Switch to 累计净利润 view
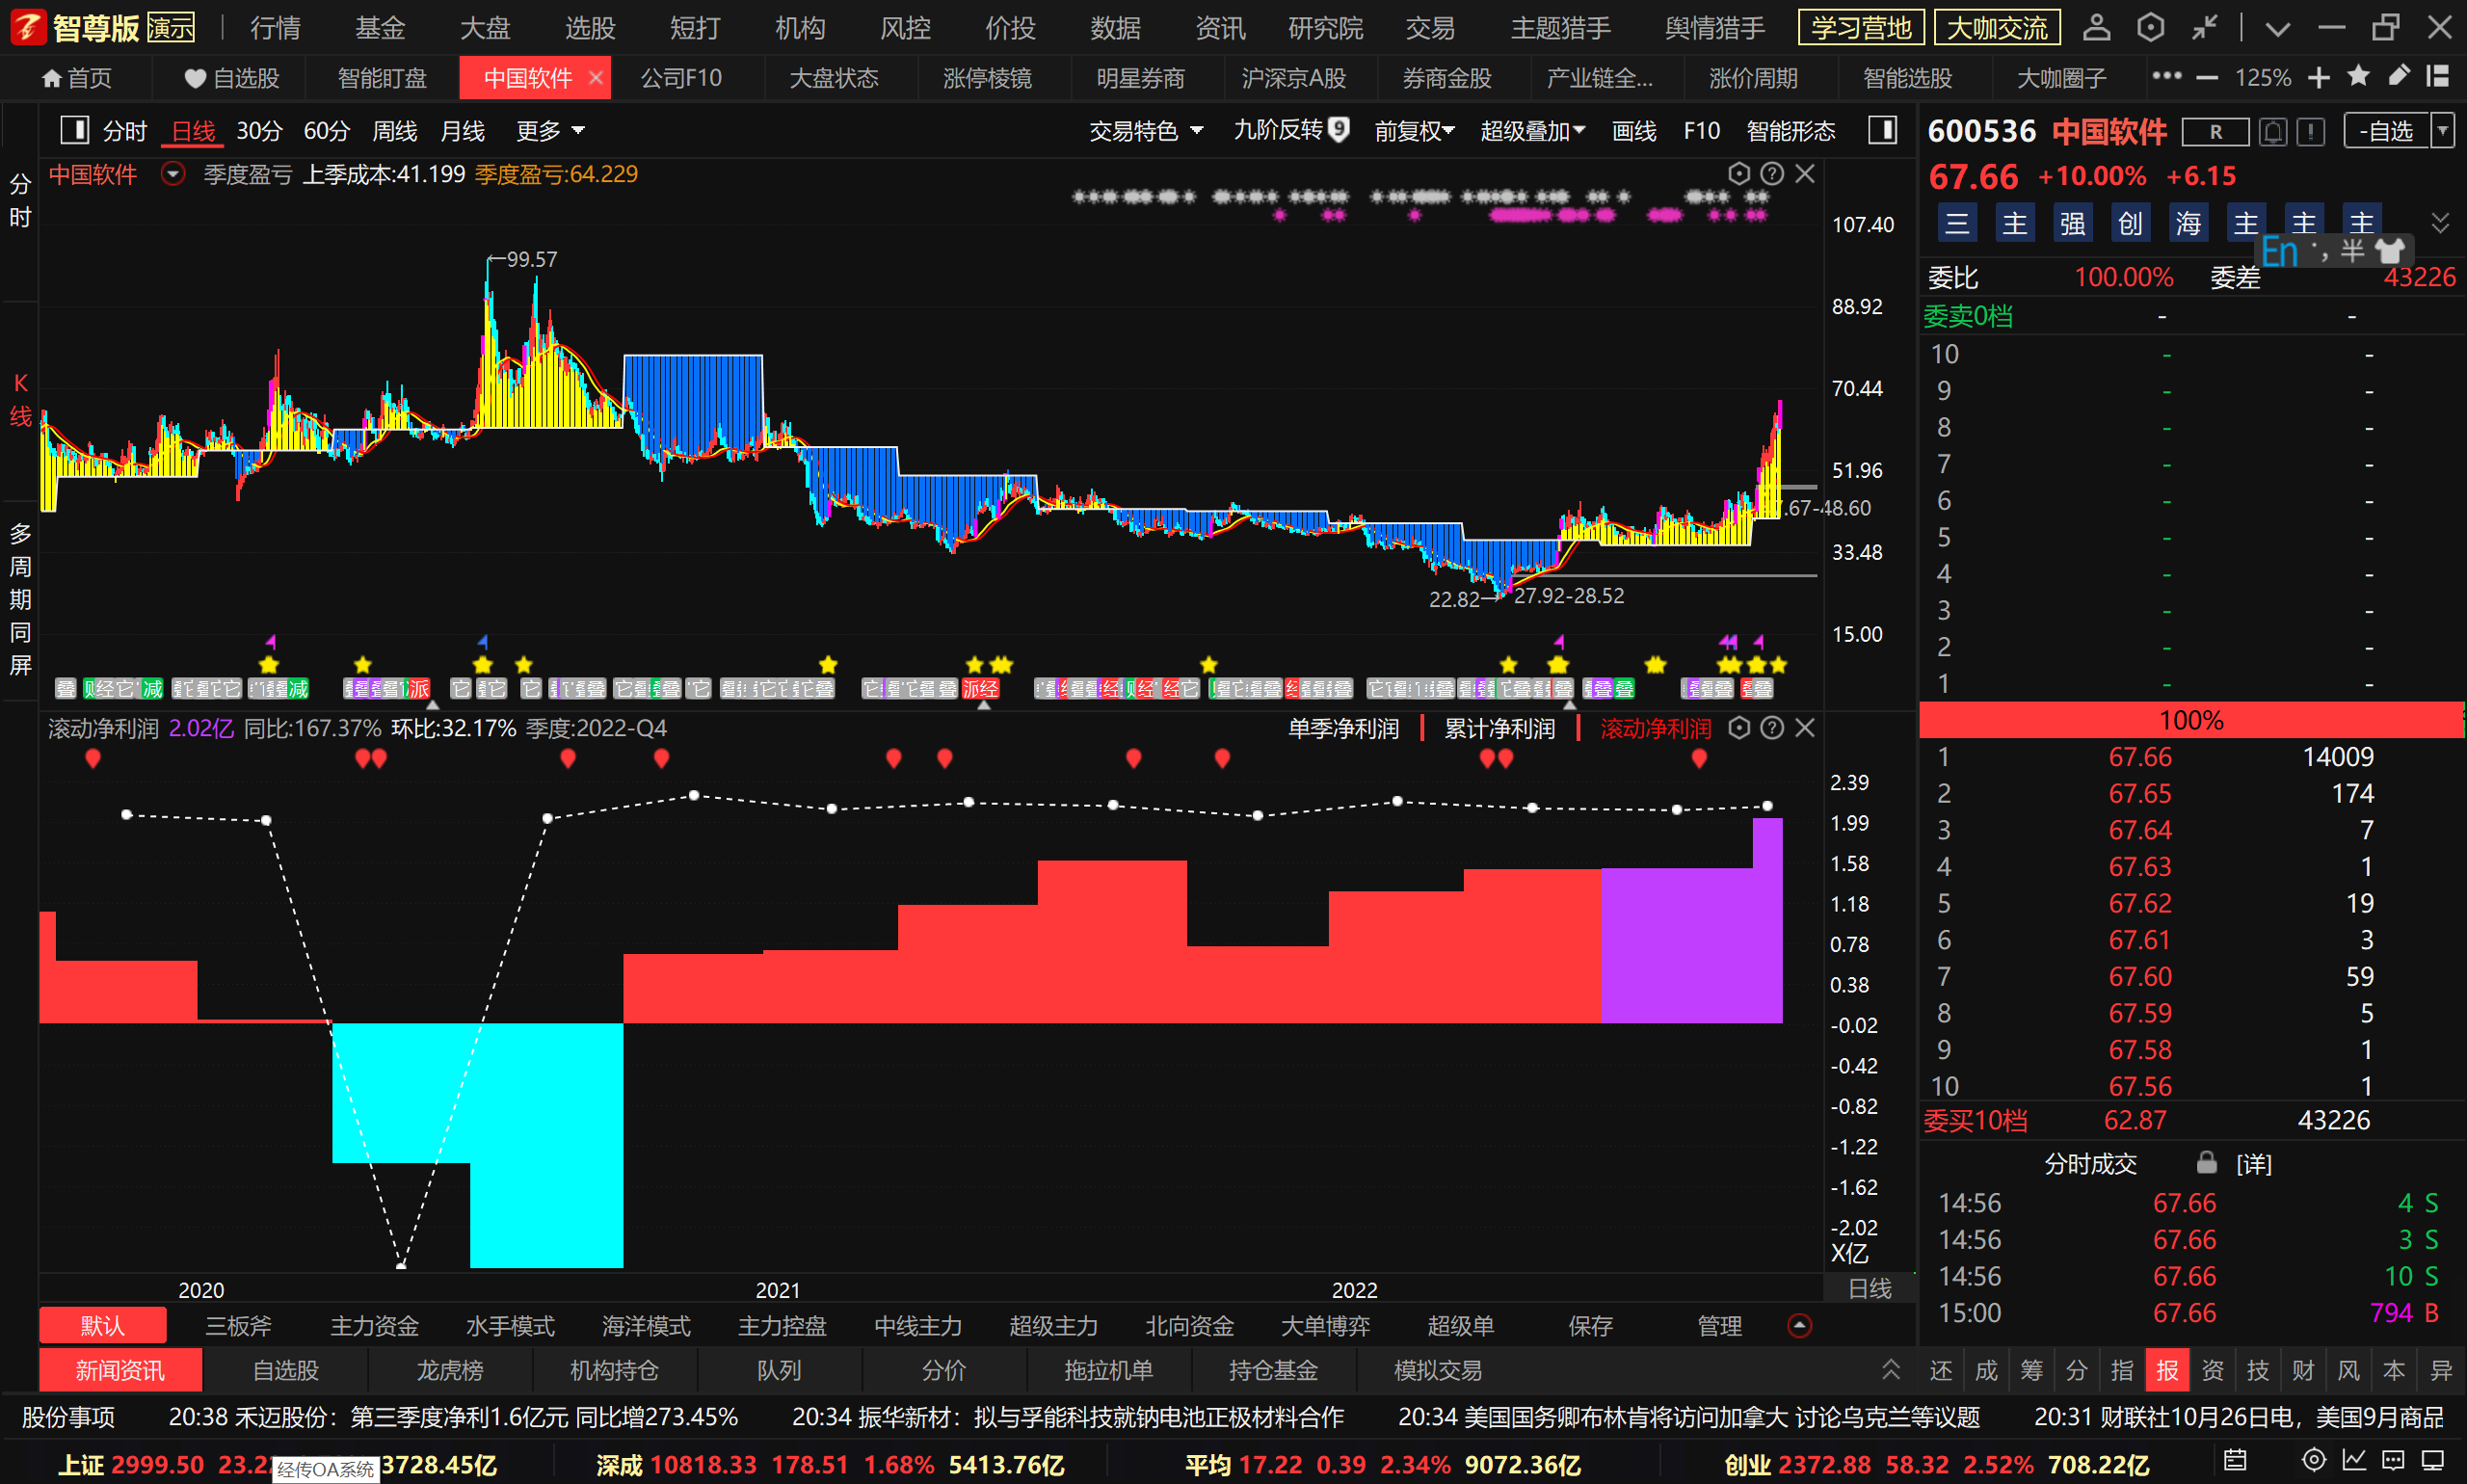This screenshot has height=1484, width=2467. [x=1499, y=729]
